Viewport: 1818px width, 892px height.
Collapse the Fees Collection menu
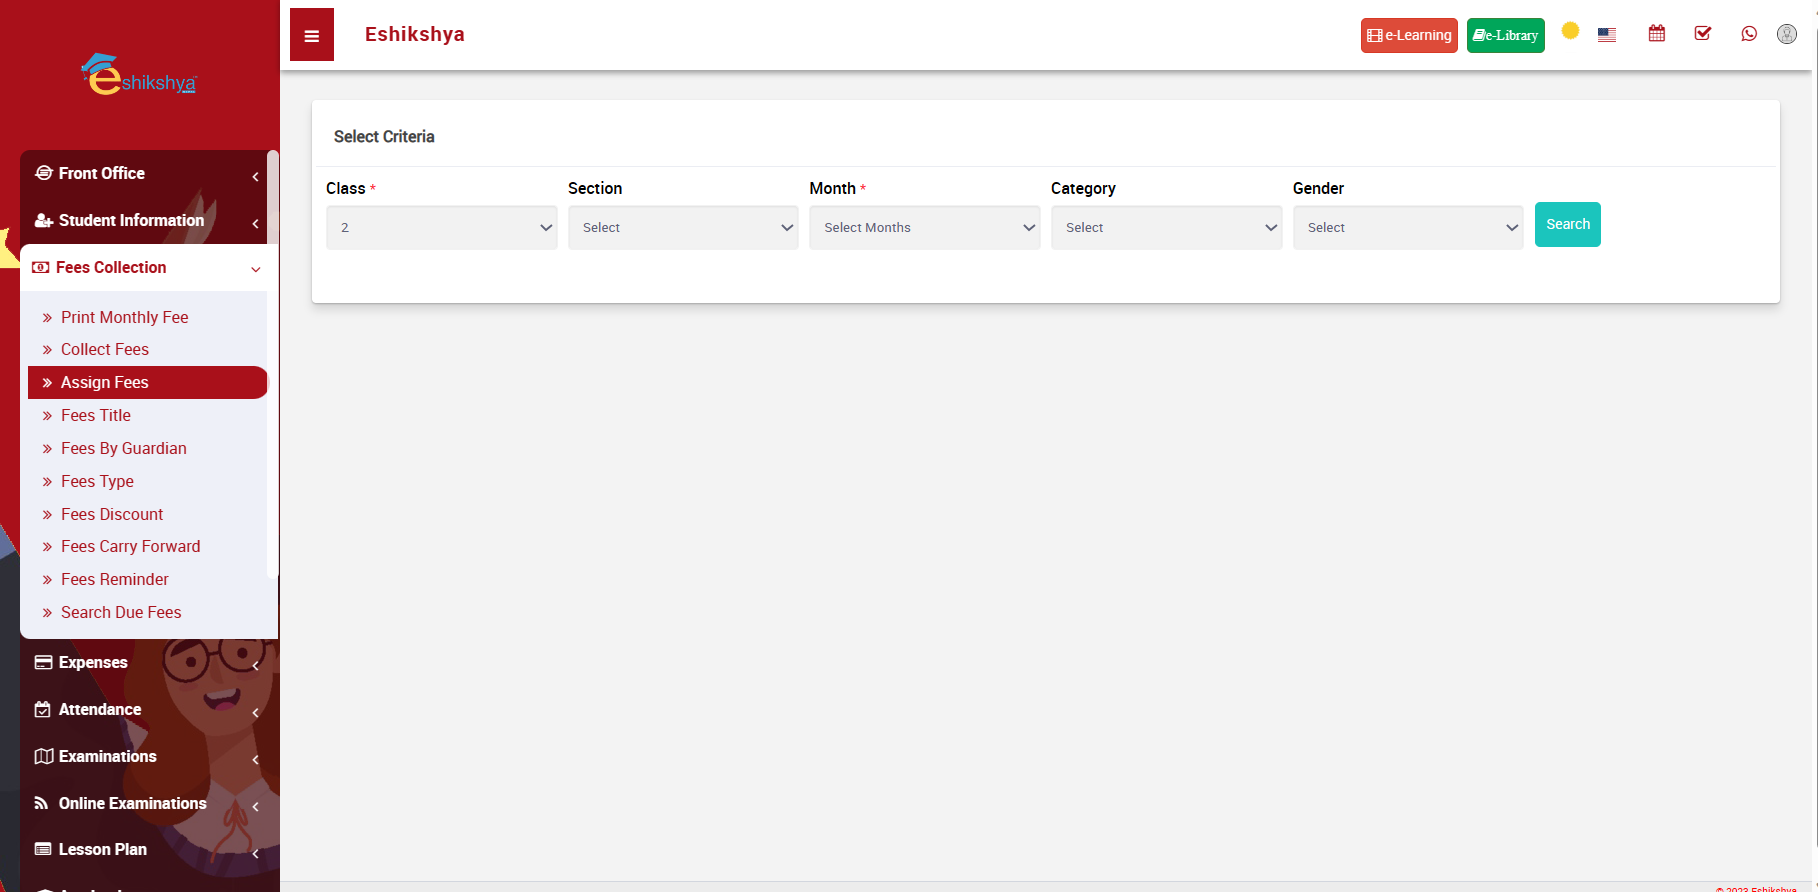click(x=146, y=268)
